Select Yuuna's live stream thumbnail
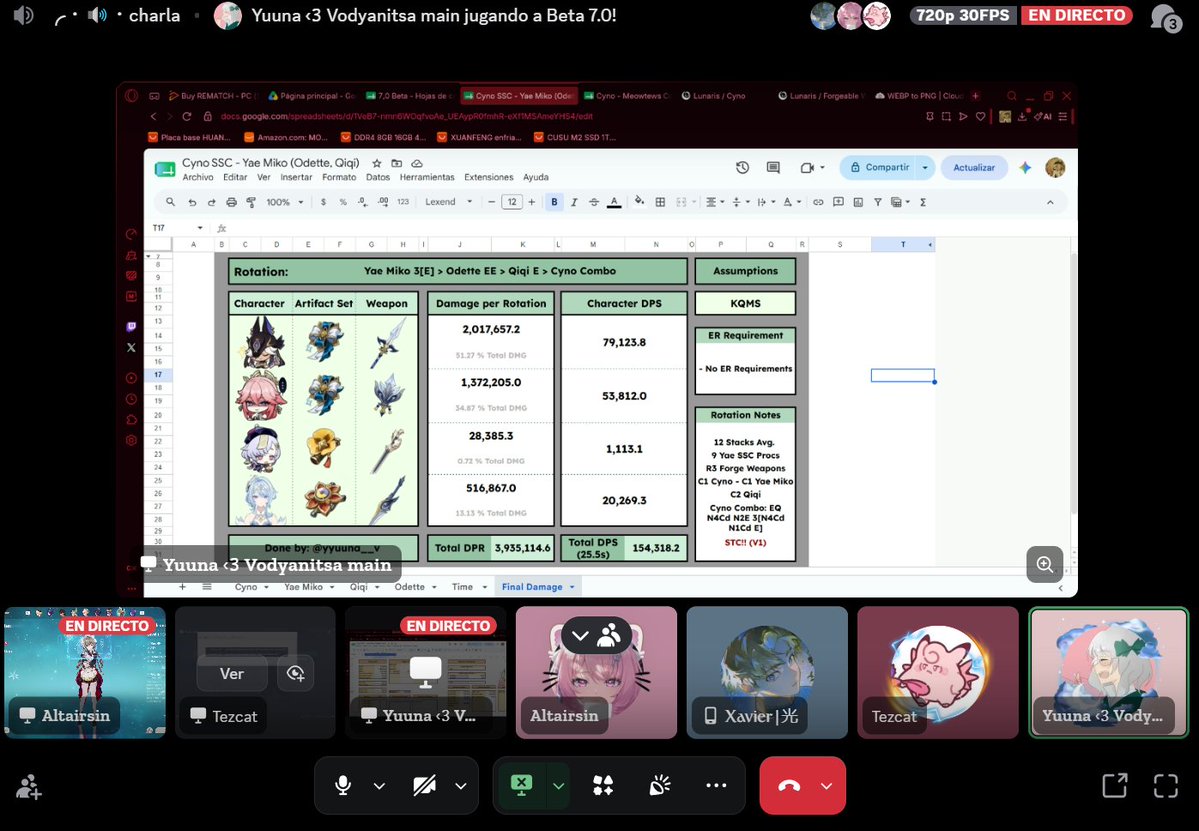 click(426, 673)
